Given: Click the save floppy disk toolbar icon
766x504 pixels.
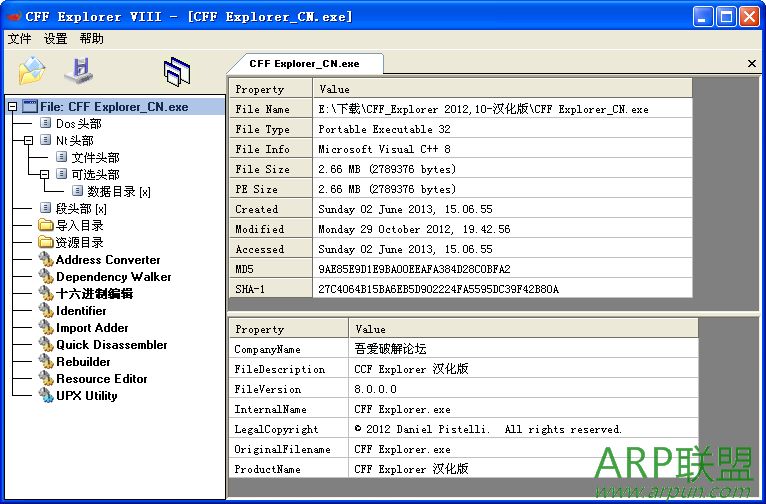Looking at the screenshot, I should tap(79, 71).
